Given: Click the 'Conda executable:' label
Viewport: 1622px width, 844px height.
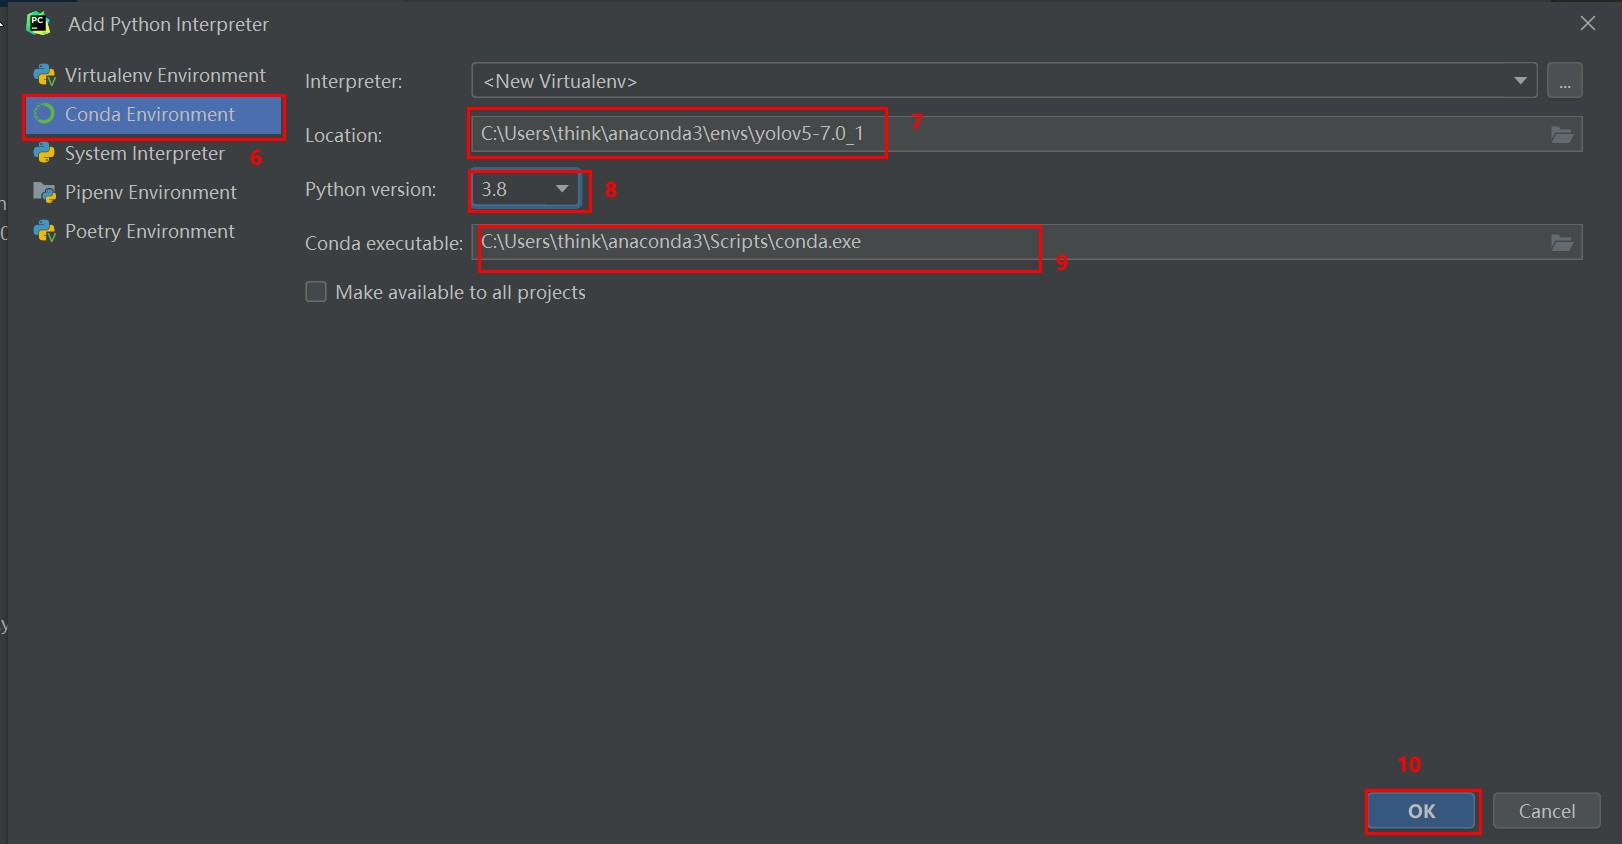Looking at the screenshot, I should click(384, 244).
